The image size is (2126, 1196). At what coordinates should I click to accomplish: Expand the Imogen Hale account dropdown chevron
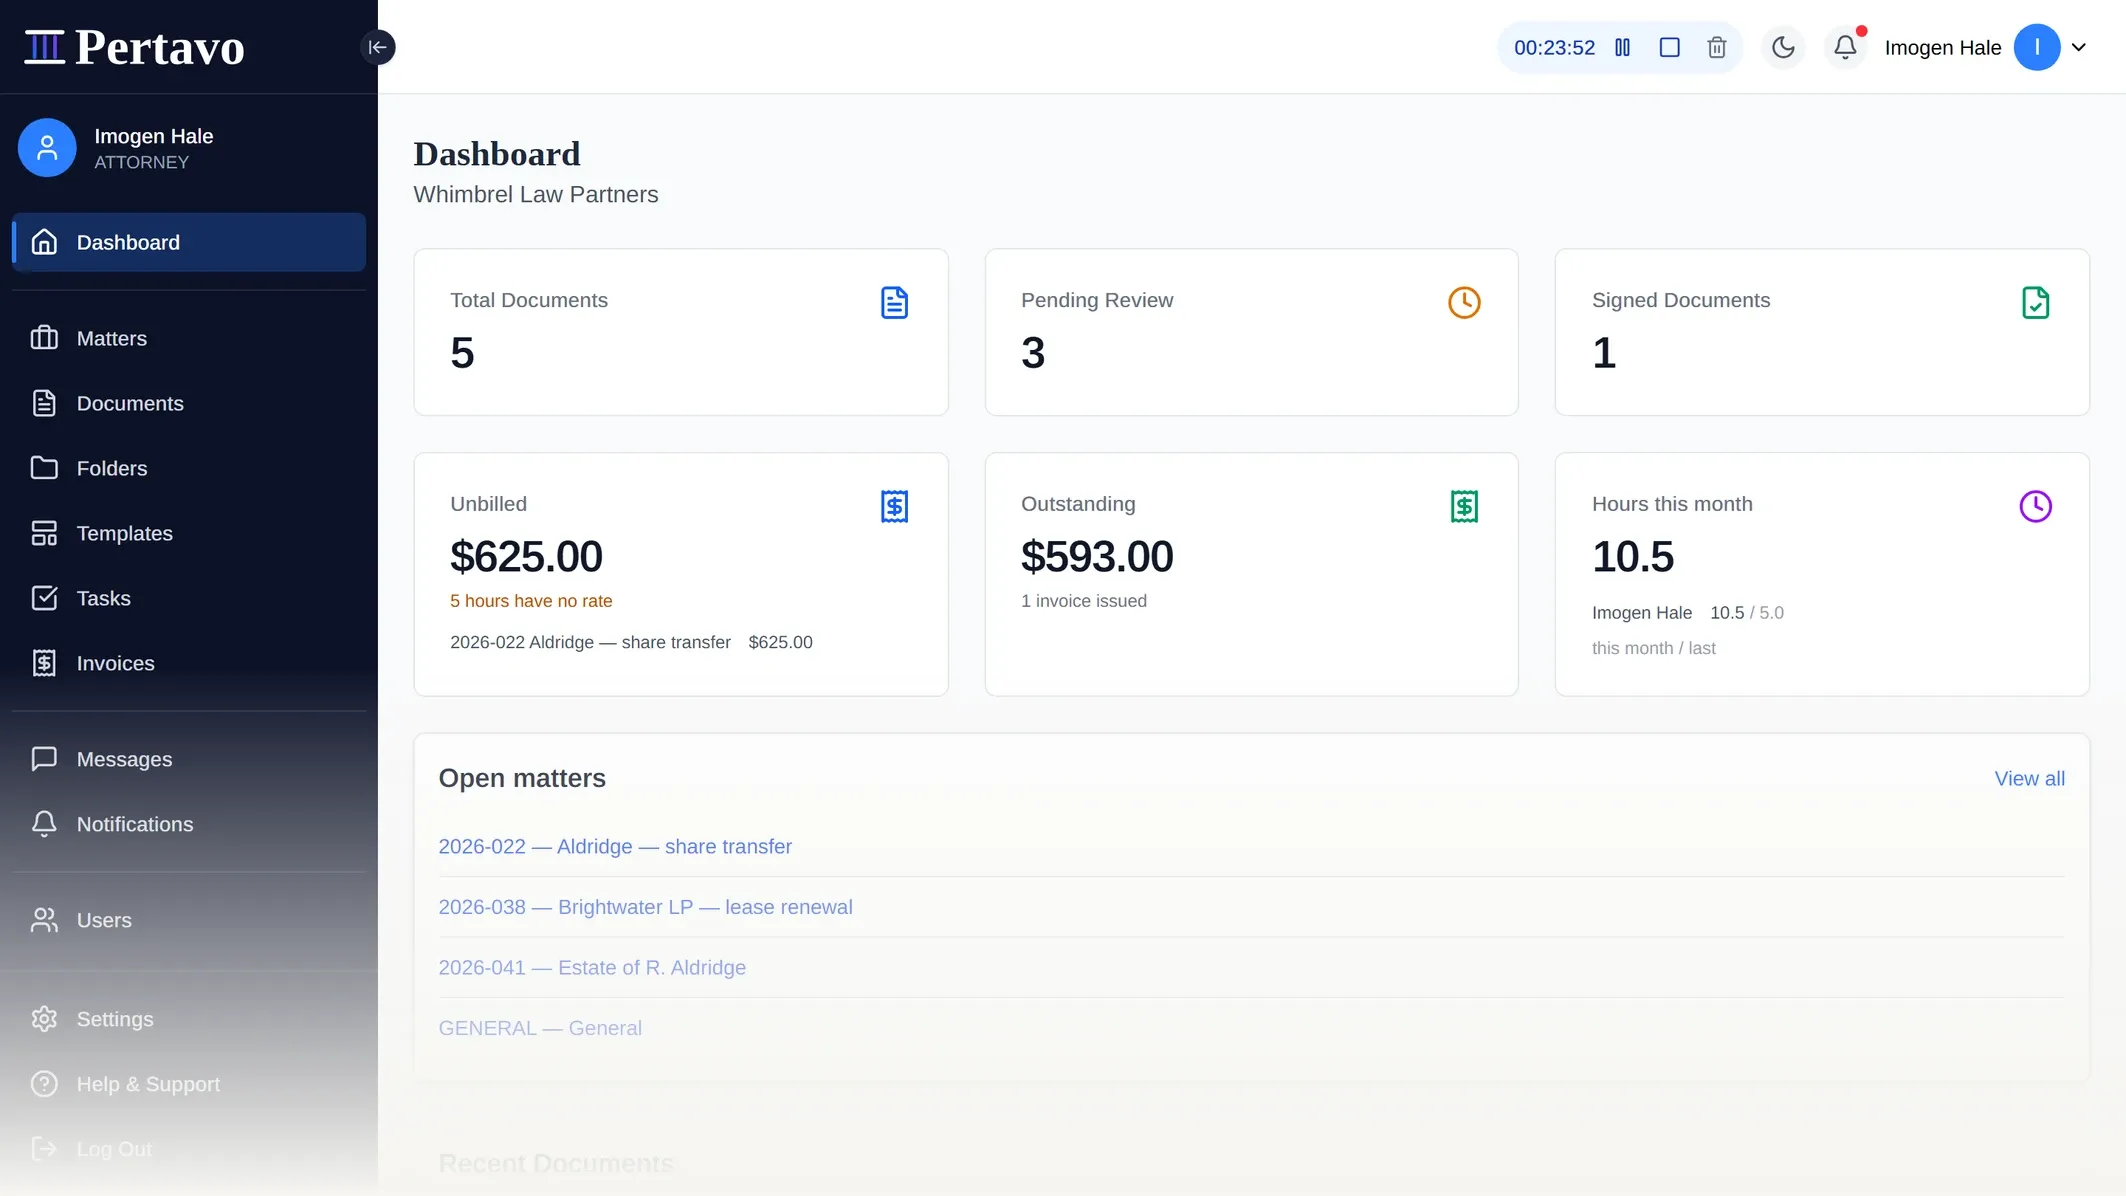click(2079, 47)
